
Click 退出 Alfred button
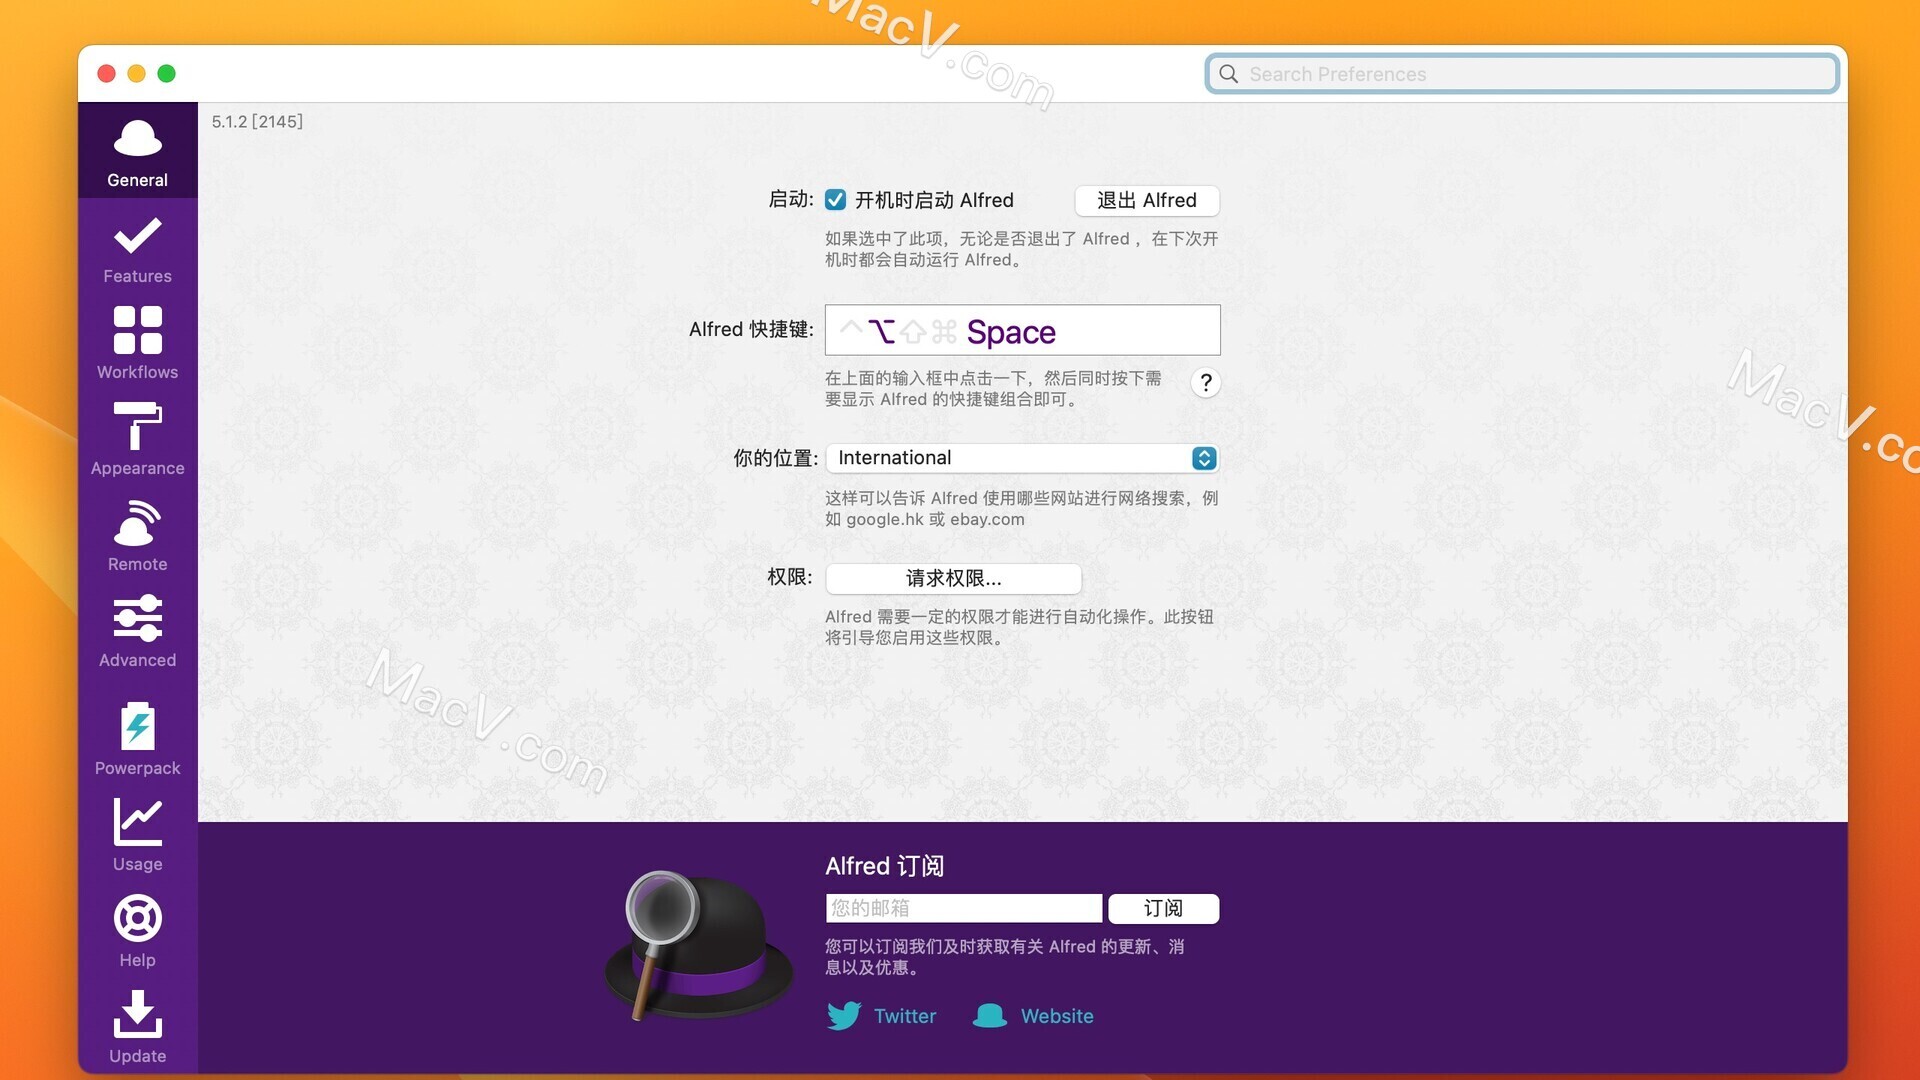coord(1145,199)
